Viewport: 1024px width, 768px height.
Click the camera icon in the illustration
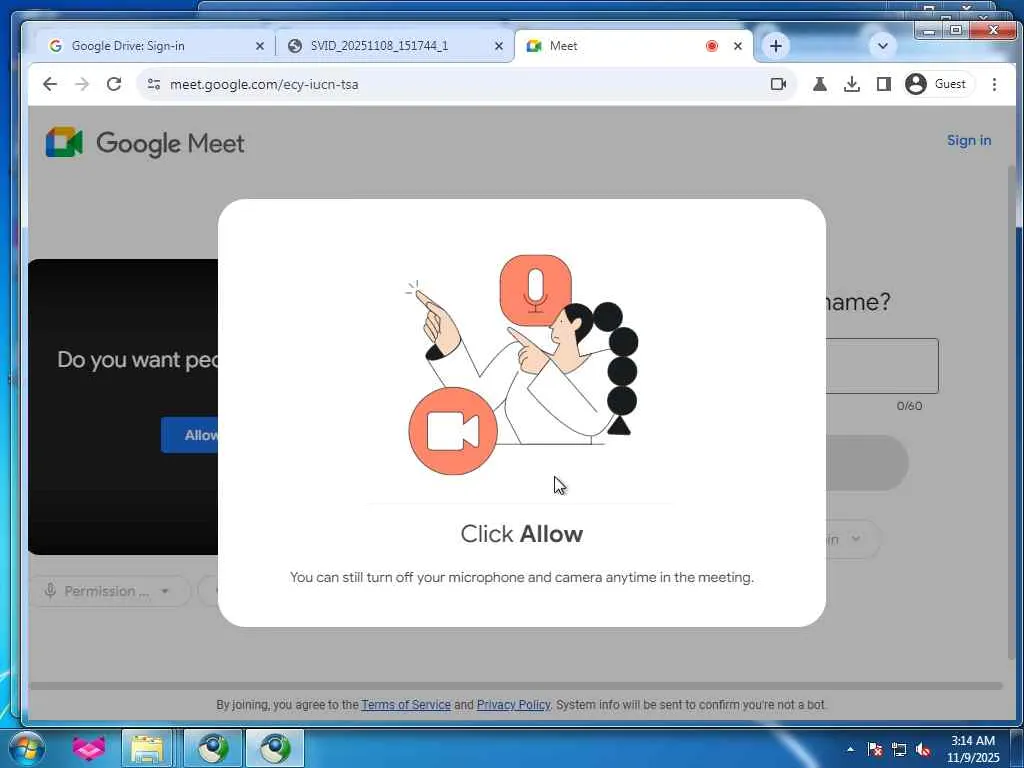tap(453, 431)
